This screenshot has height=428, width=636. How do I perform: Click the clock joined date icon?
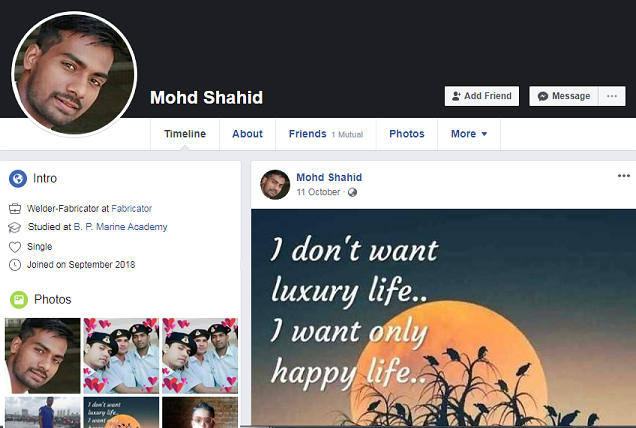point(15,265)
